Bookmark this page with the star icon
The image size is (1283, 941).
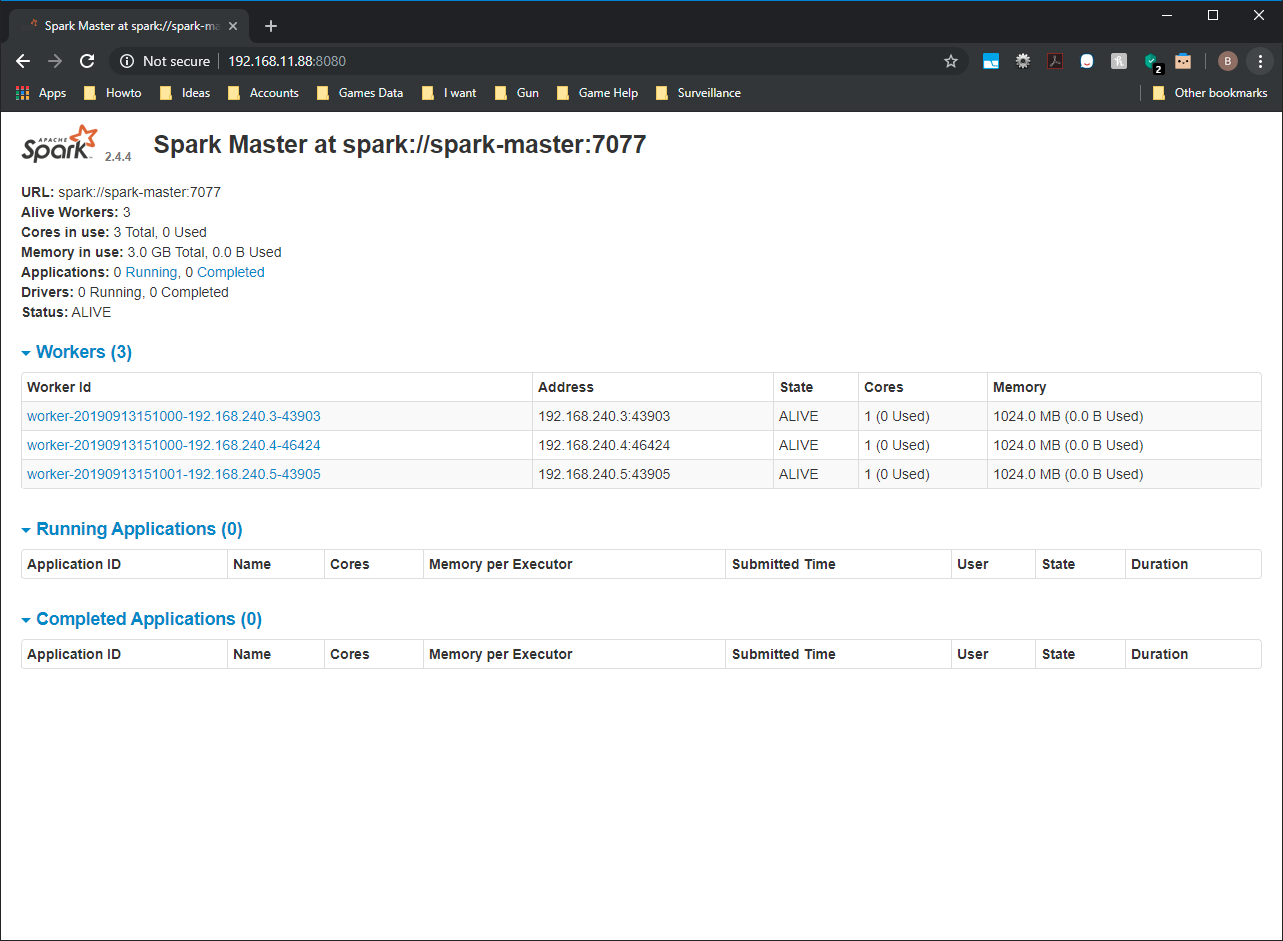(x=951, y=61)
